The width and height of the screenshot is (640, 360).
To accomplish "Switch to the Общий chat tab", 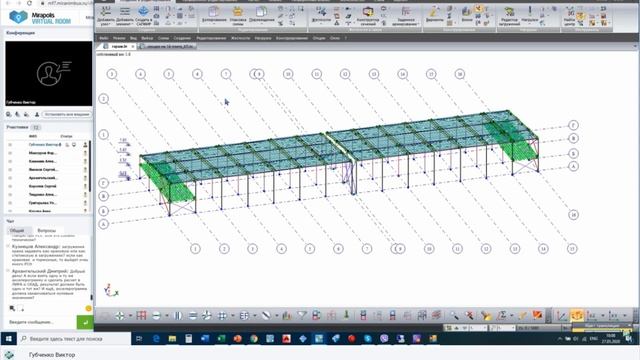I will [17, 231].
